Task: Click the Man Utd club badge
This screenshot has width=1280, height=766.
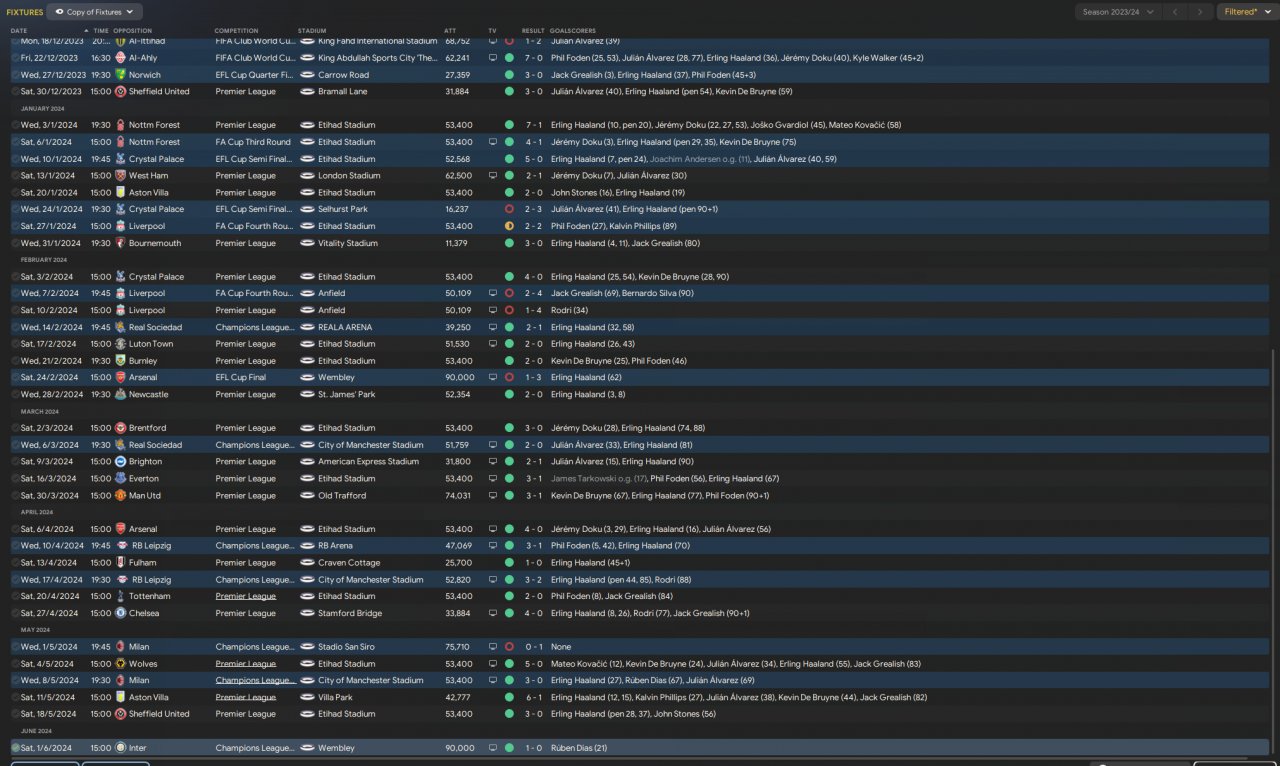Action: click(120, 496)
